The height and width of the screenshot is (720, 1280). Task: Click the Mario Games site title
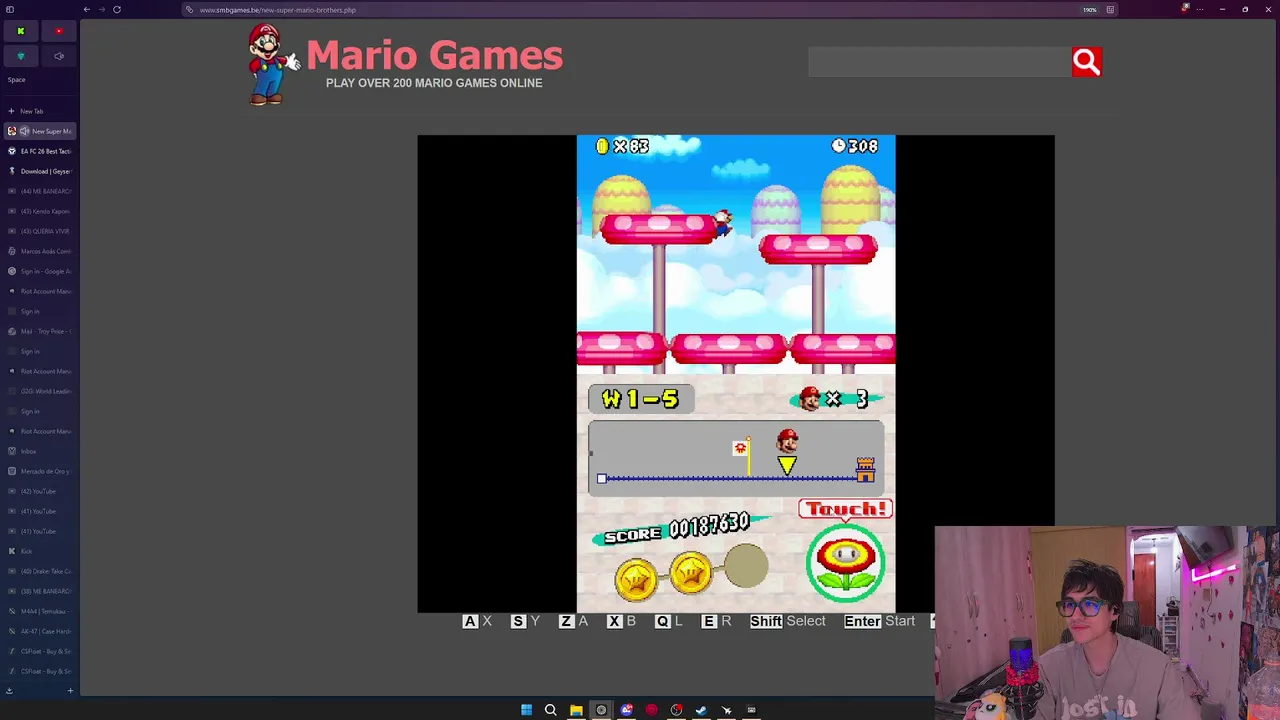[x=435, y=56]
